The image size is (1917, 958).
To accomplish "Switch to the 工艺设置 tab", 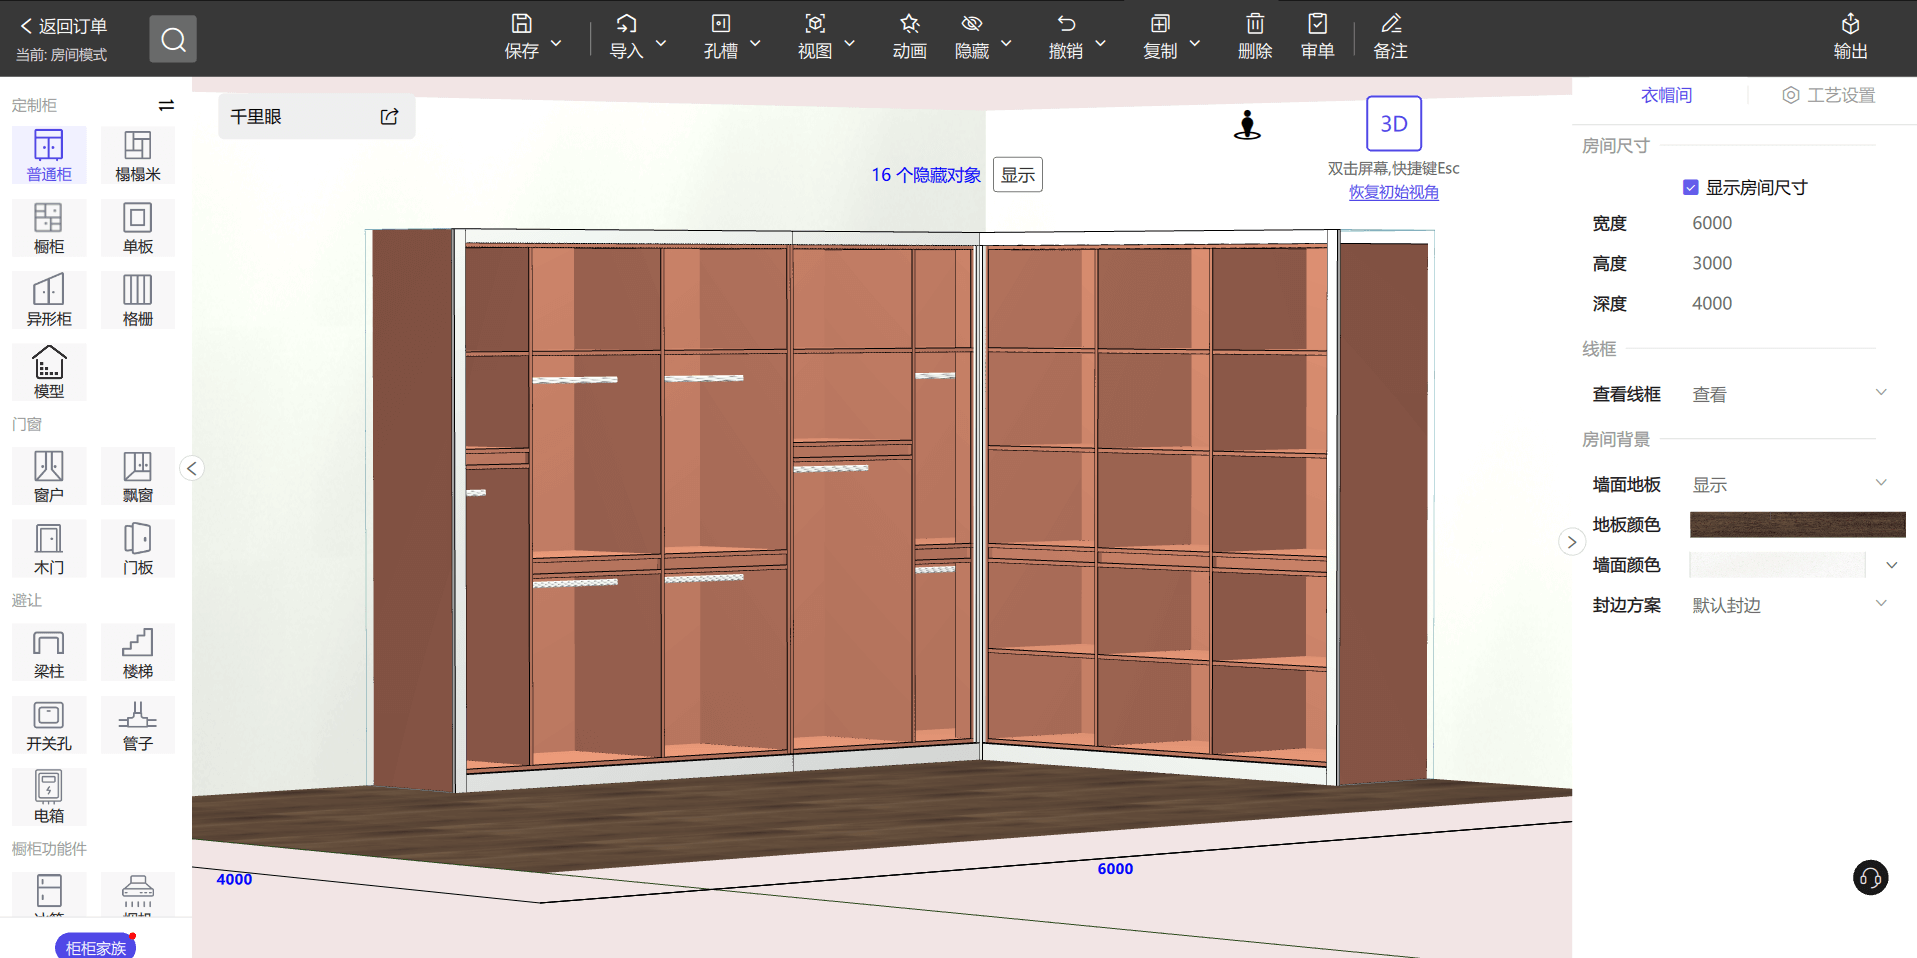I will pos(1828,95).
